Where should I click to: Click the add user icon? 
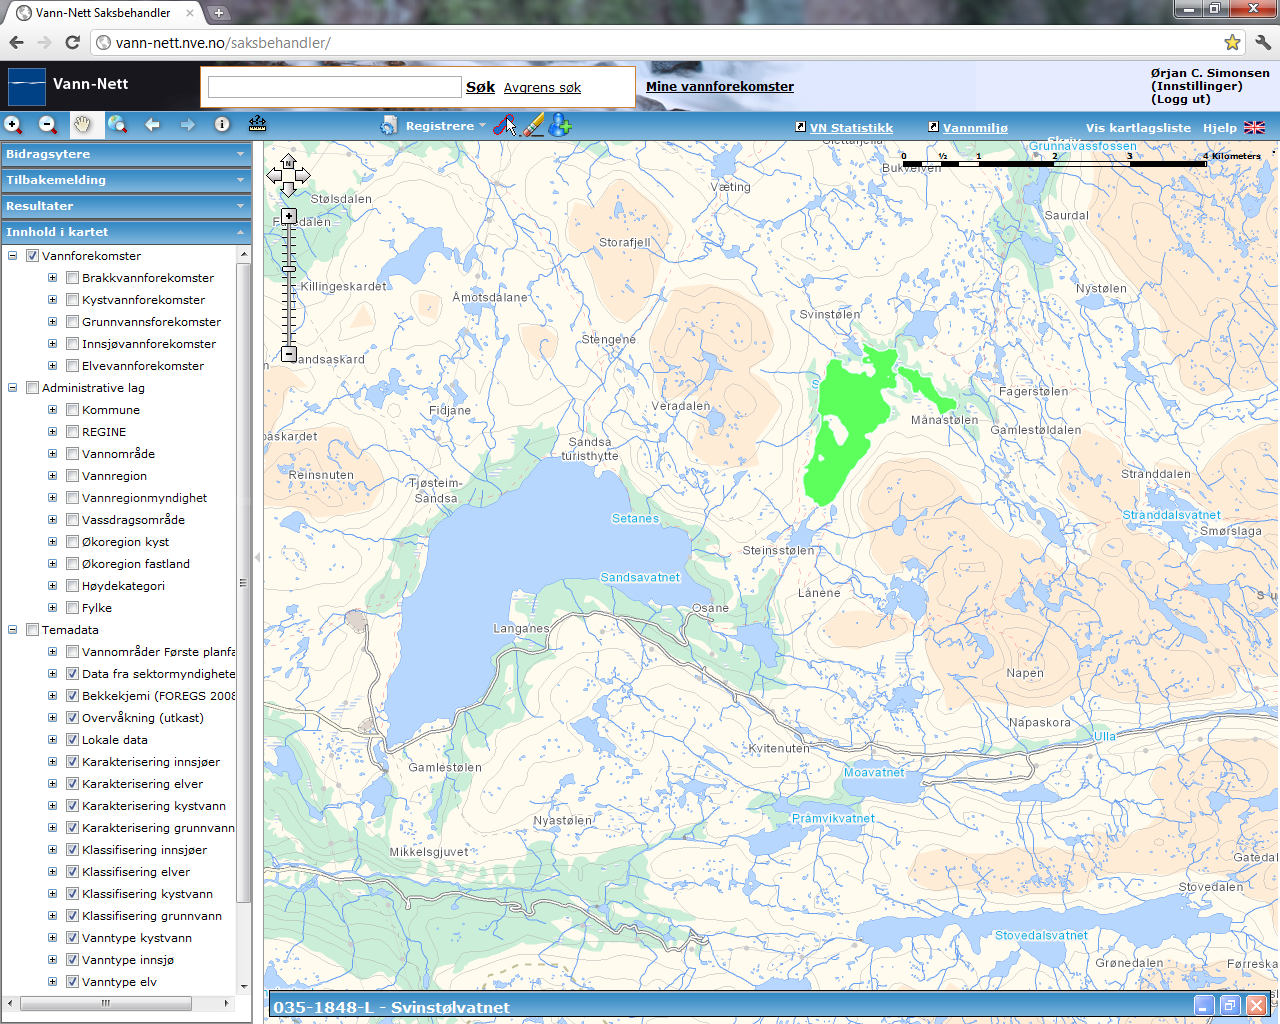[560, 125]
